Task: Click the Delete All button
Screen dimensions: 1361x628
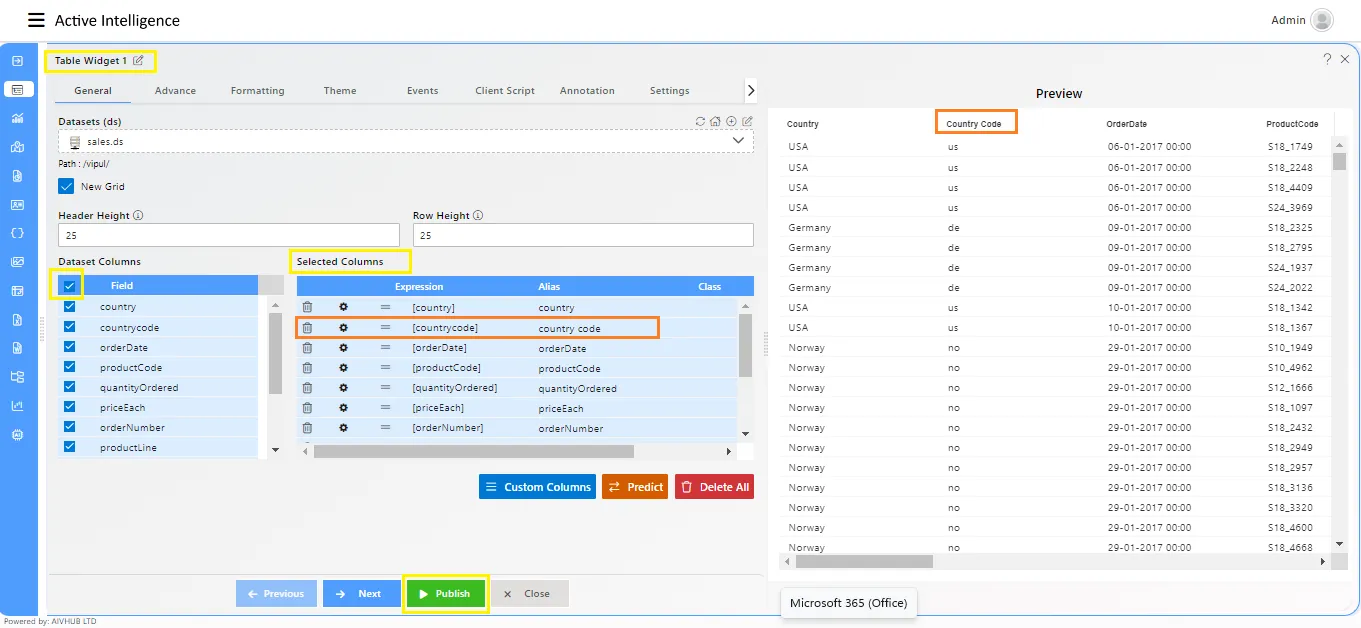Action: coord(714,487)
